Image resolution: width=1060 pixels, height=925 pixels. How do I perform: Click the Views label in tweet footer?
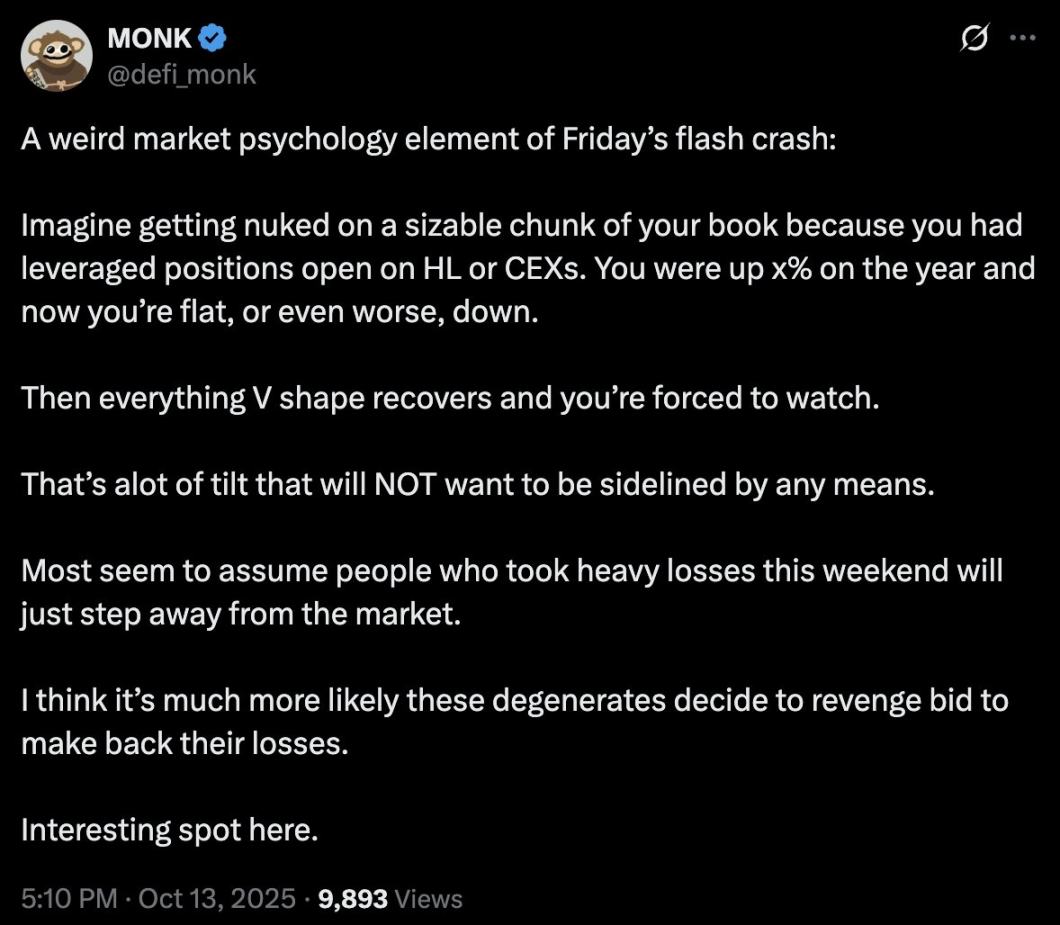point(429,898)
